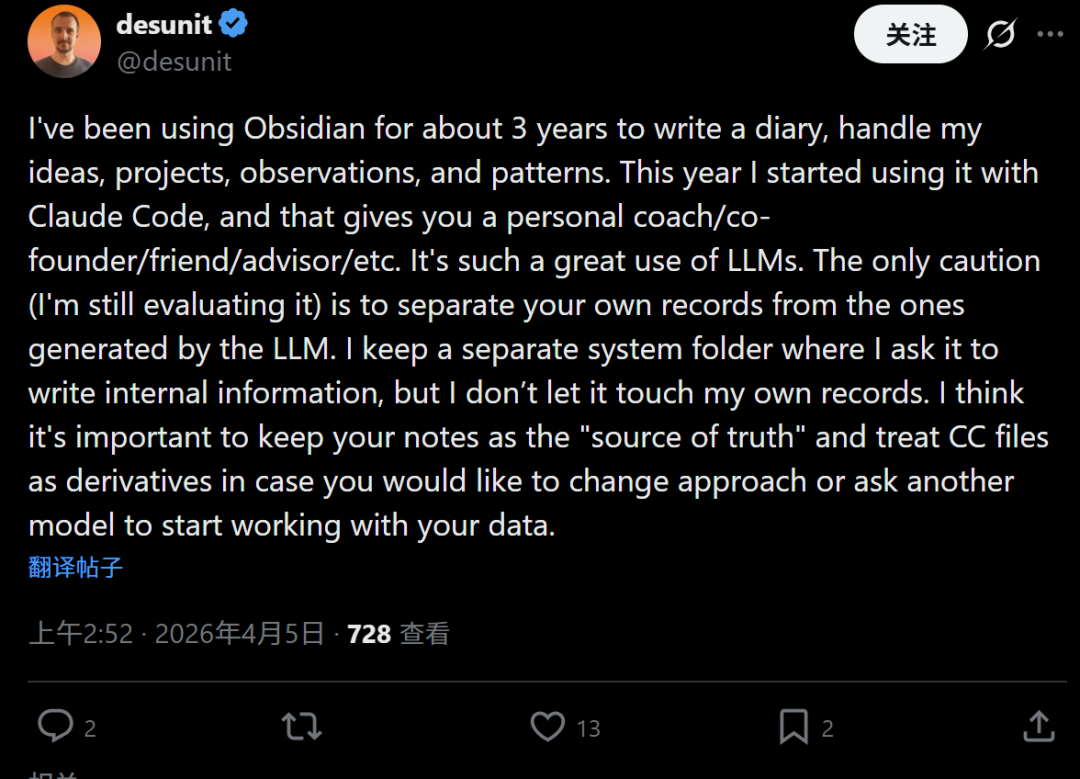The width and height of the screenshot is (1080, 779).
Task: Click the reply count next to speech bubble
Action: 90,729
